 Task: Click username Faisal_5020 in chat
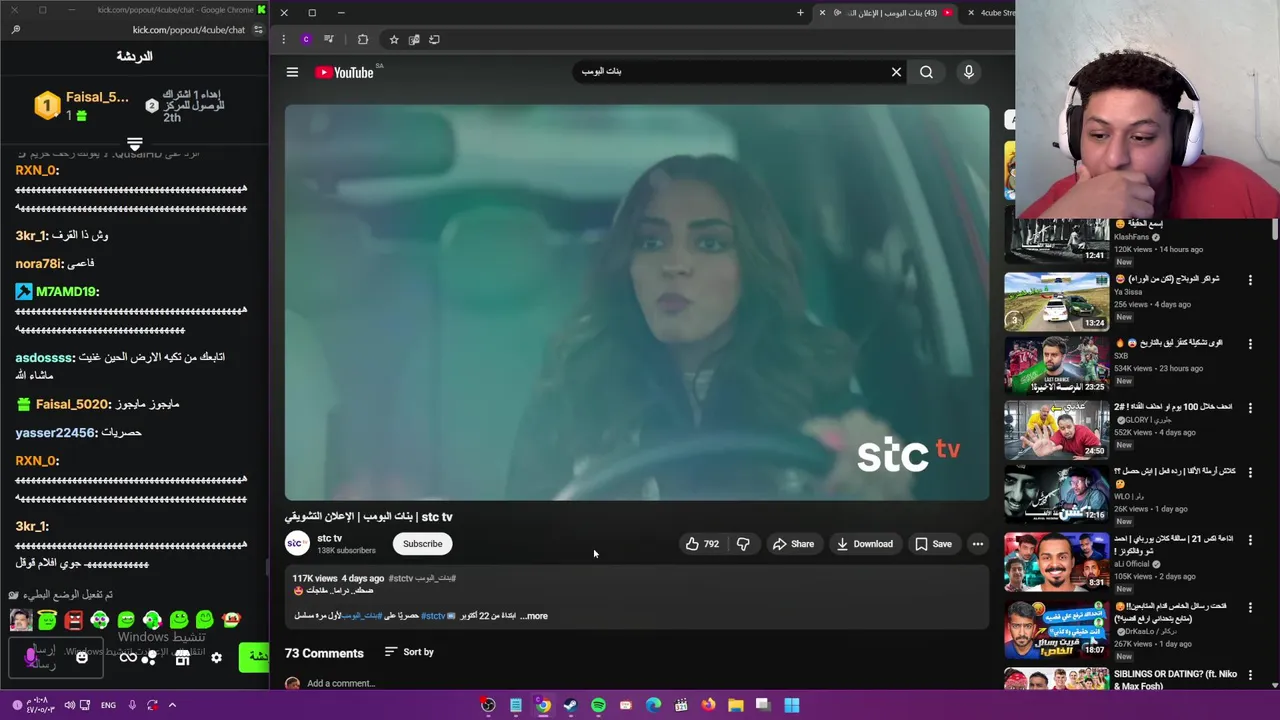coord(71,404)
